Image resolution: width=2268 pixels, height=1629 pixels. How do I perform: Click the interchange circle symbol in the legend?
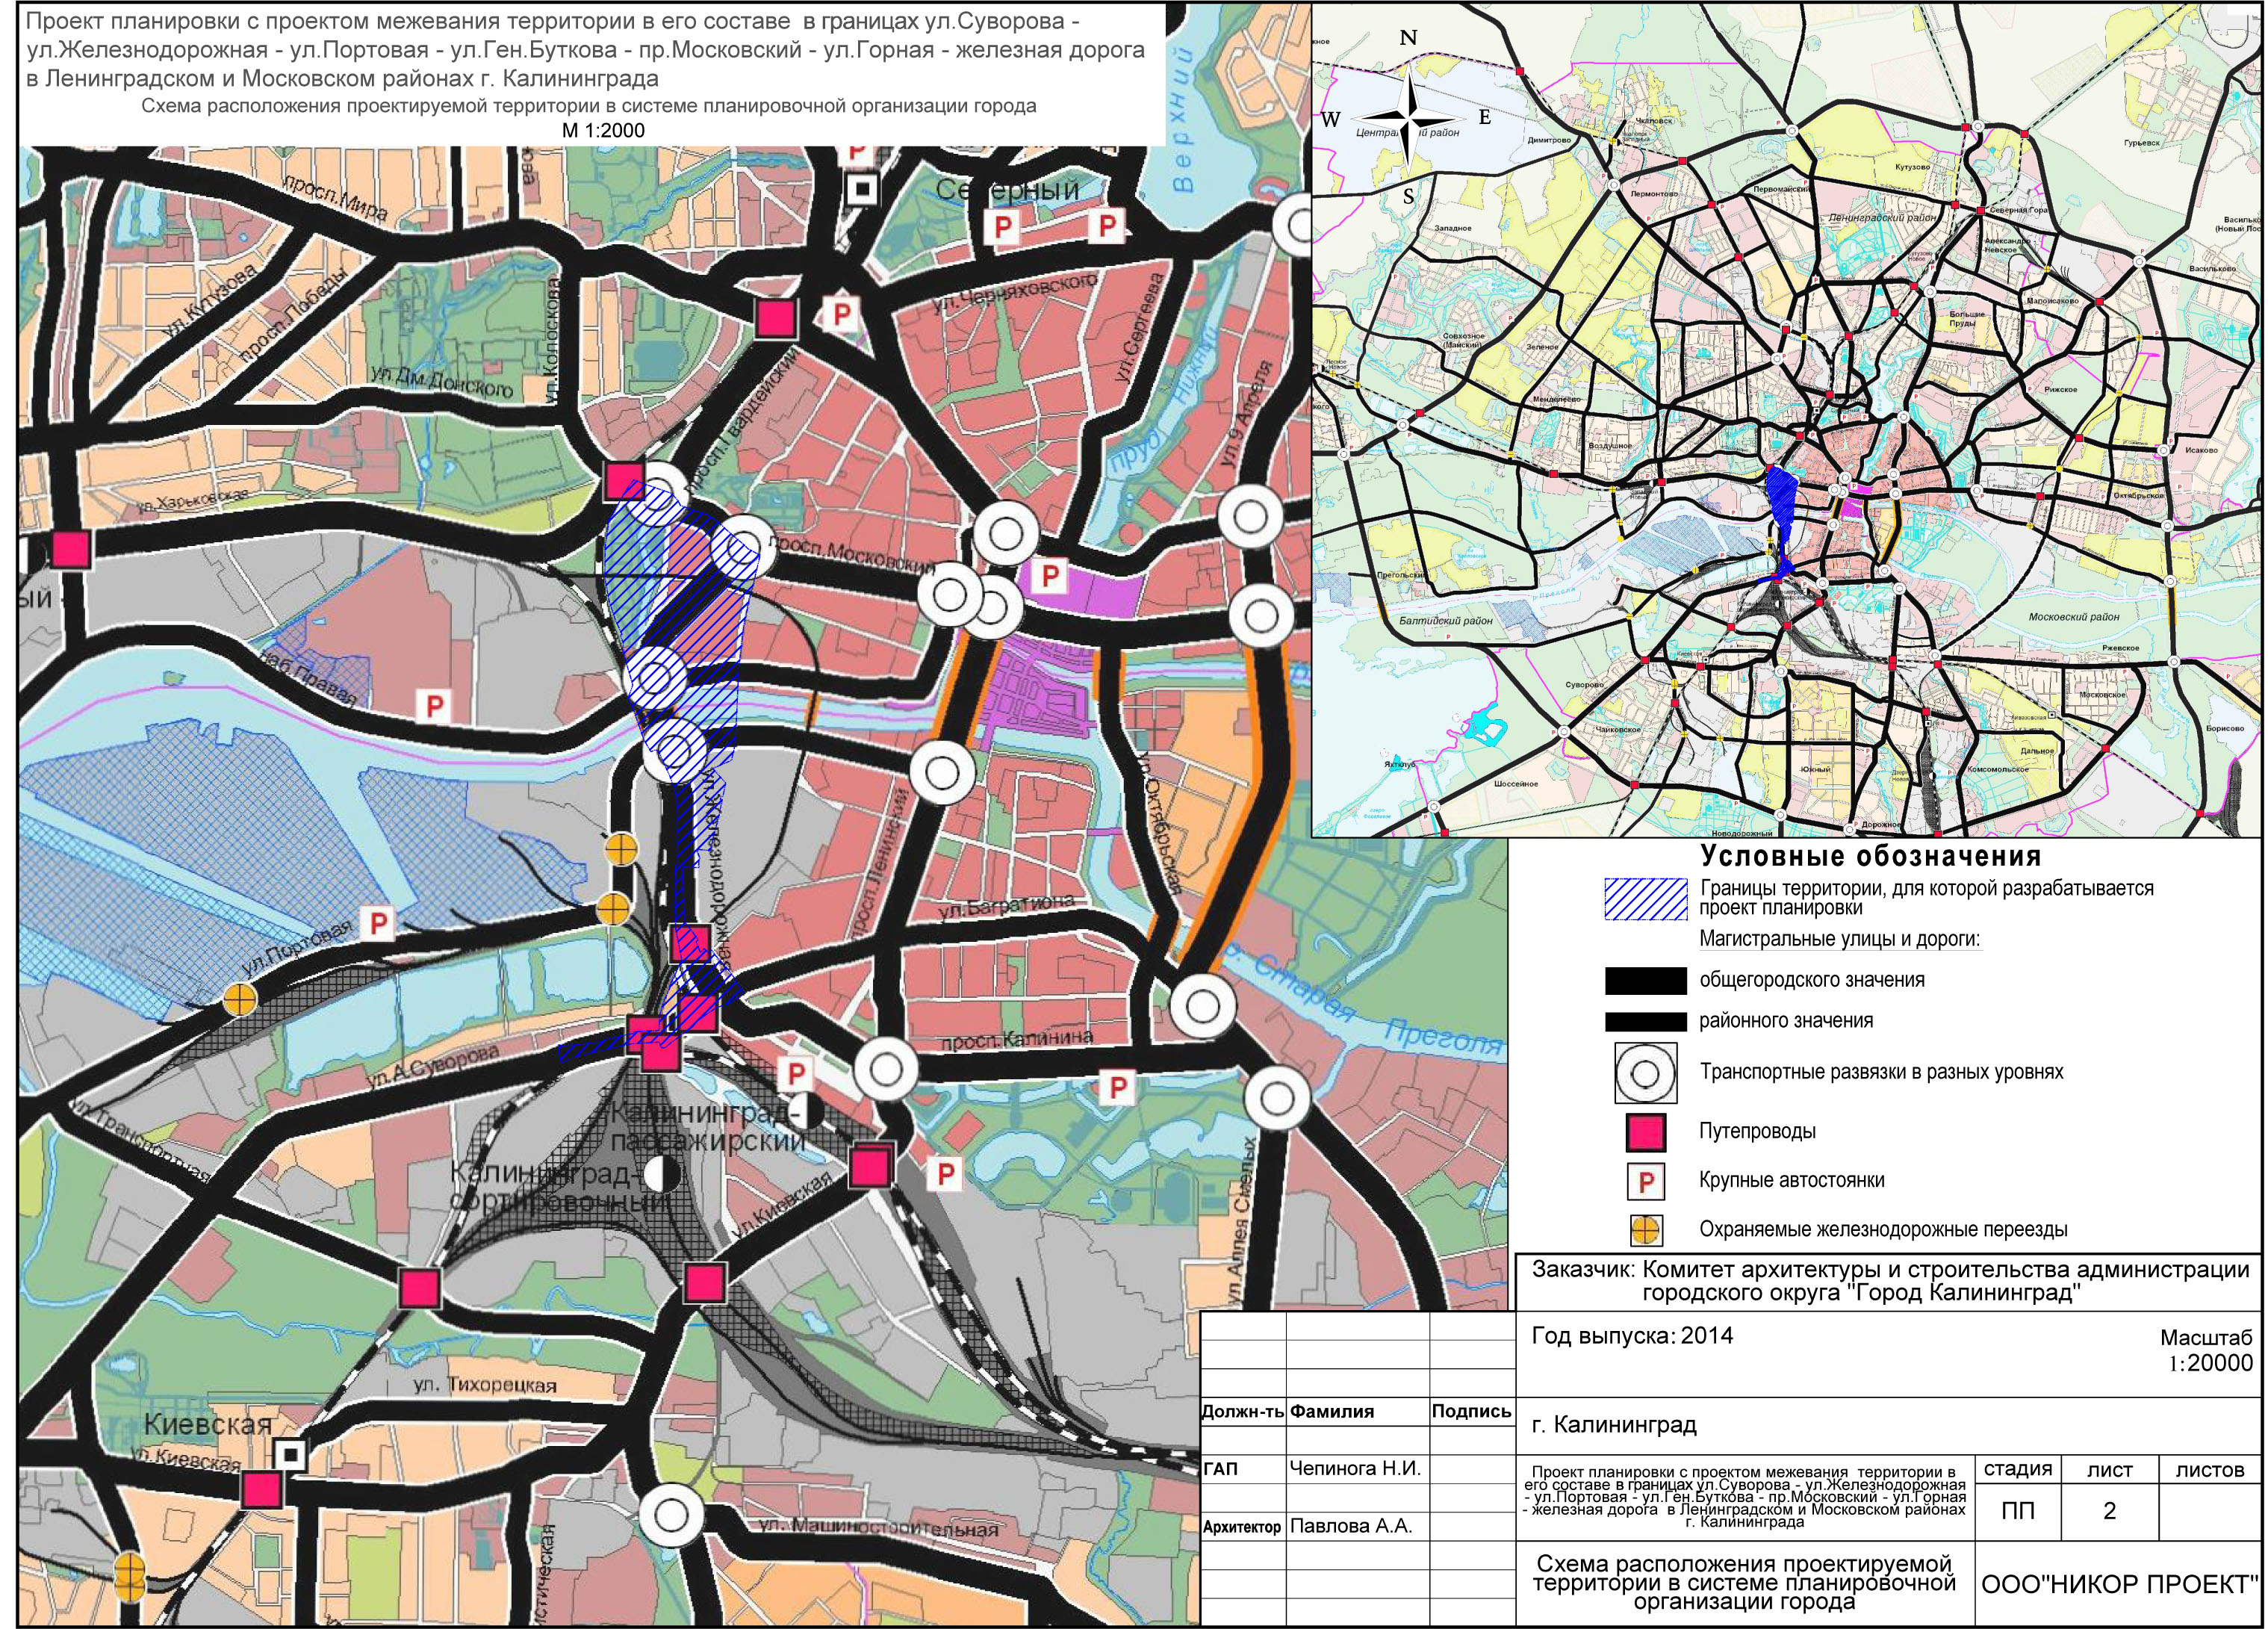pos(1645,1074)
